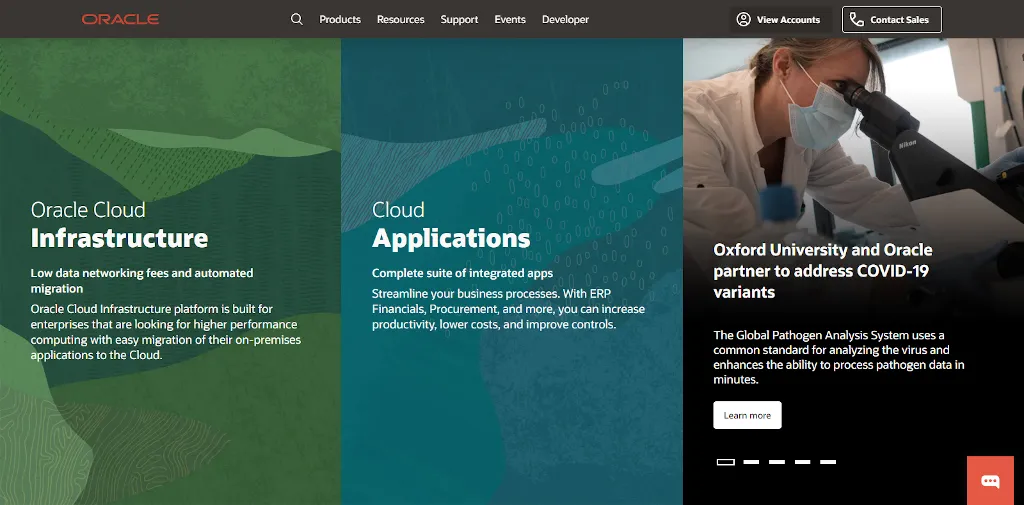Select the first carousel slide indicator
Screen dimensions: 1024x505
pyautogui.click(x=726, y=462)
